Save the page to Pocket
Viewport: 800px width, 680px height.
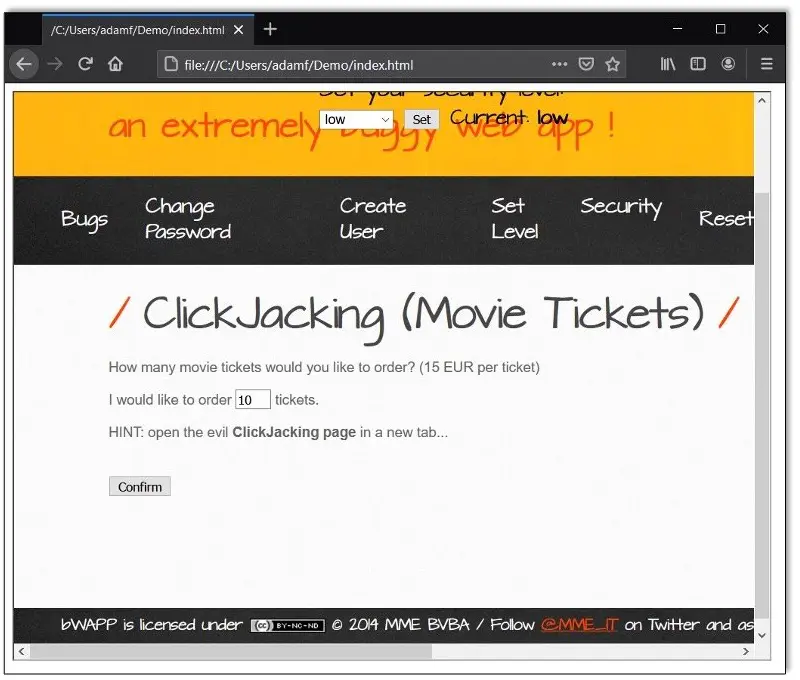(x=586, y=63)
